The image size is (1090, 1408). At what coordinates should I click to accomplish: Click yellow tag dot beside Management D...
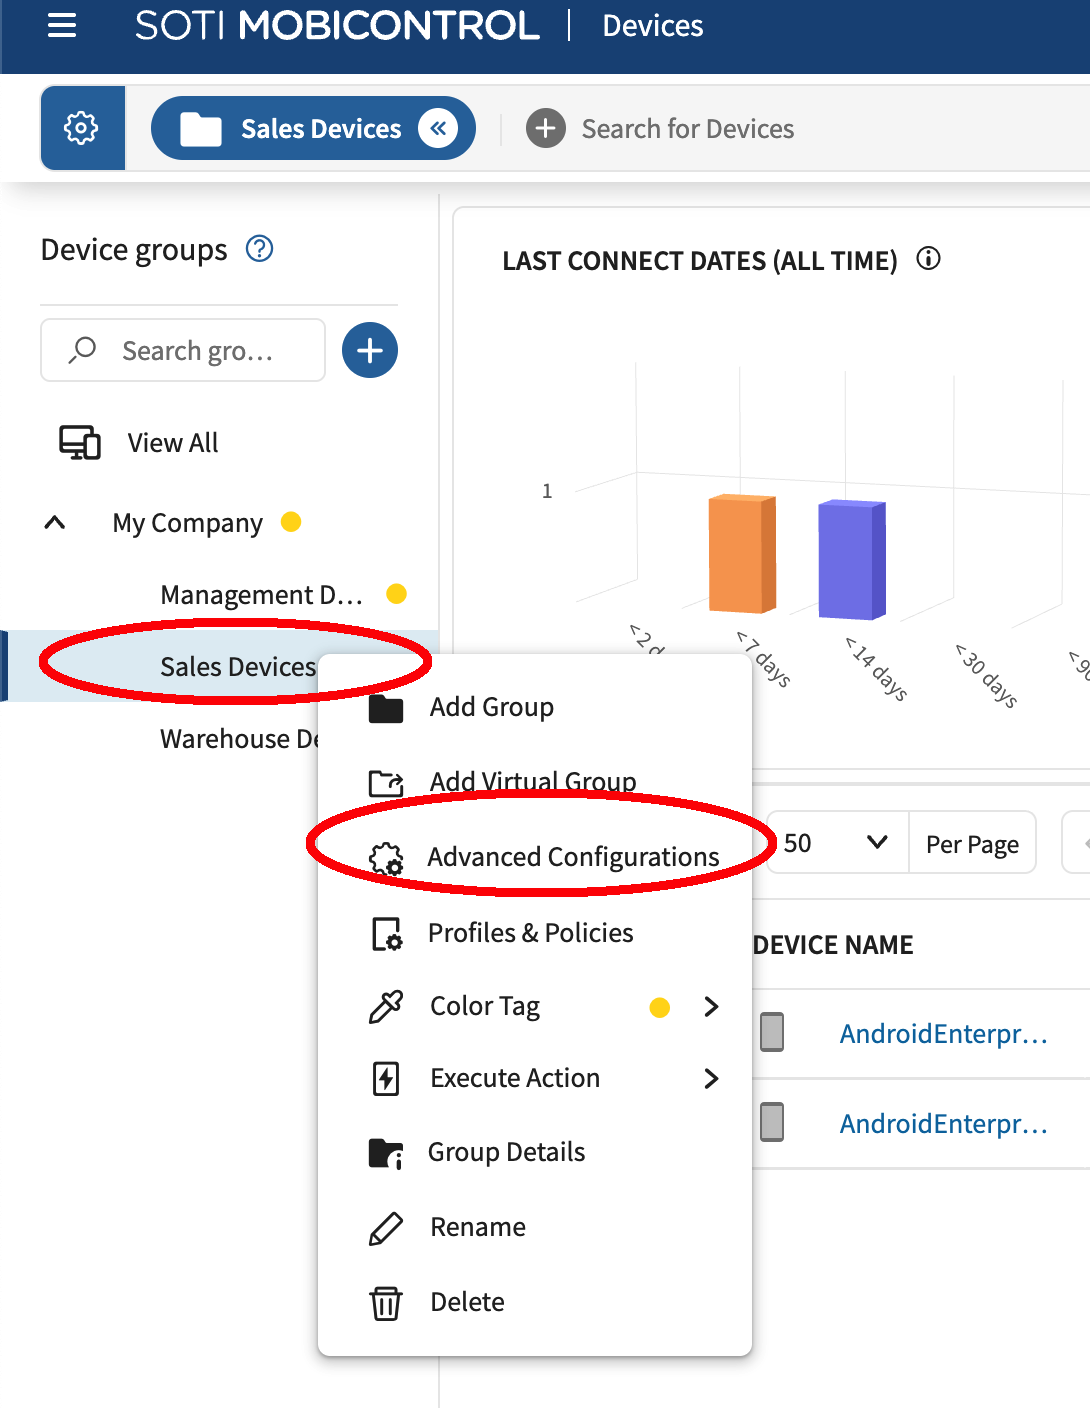point(396,594)
